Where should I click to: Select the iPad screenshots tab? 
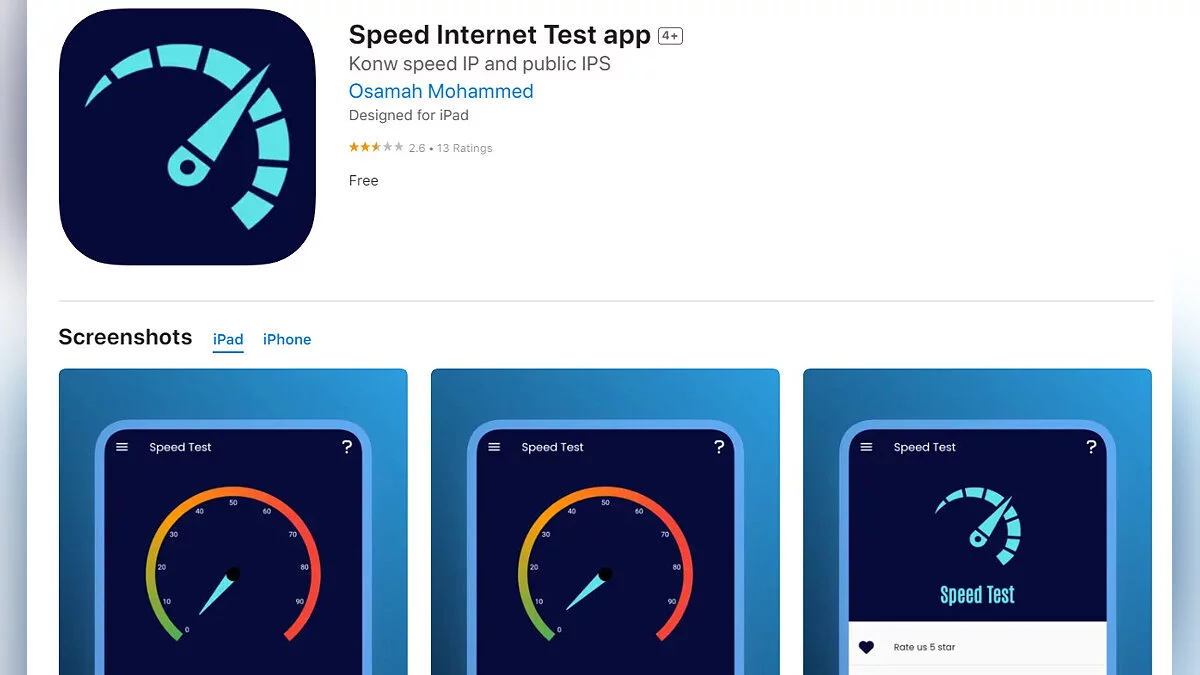228,339
